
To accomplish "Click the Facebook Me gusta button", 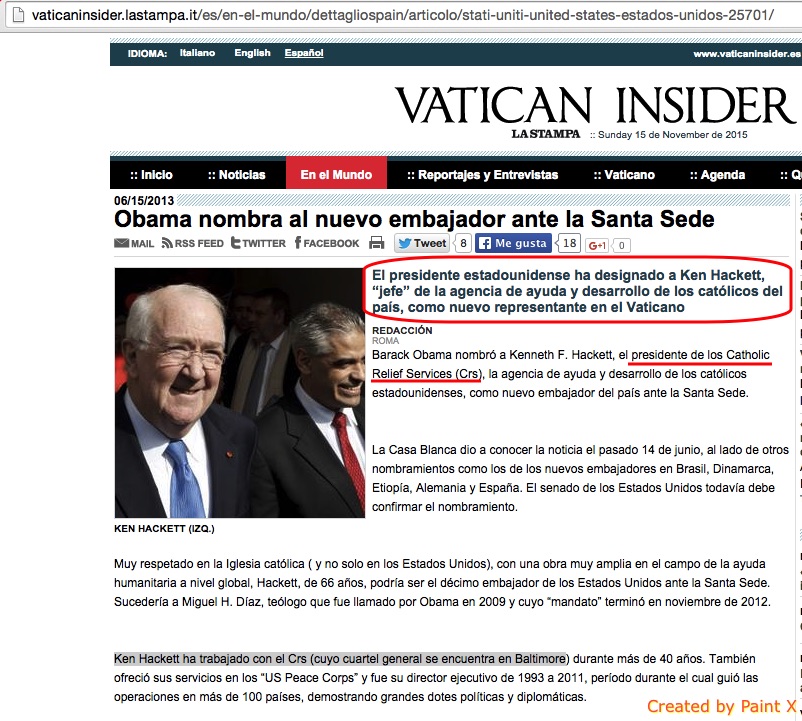I will (x=514, y=243).
